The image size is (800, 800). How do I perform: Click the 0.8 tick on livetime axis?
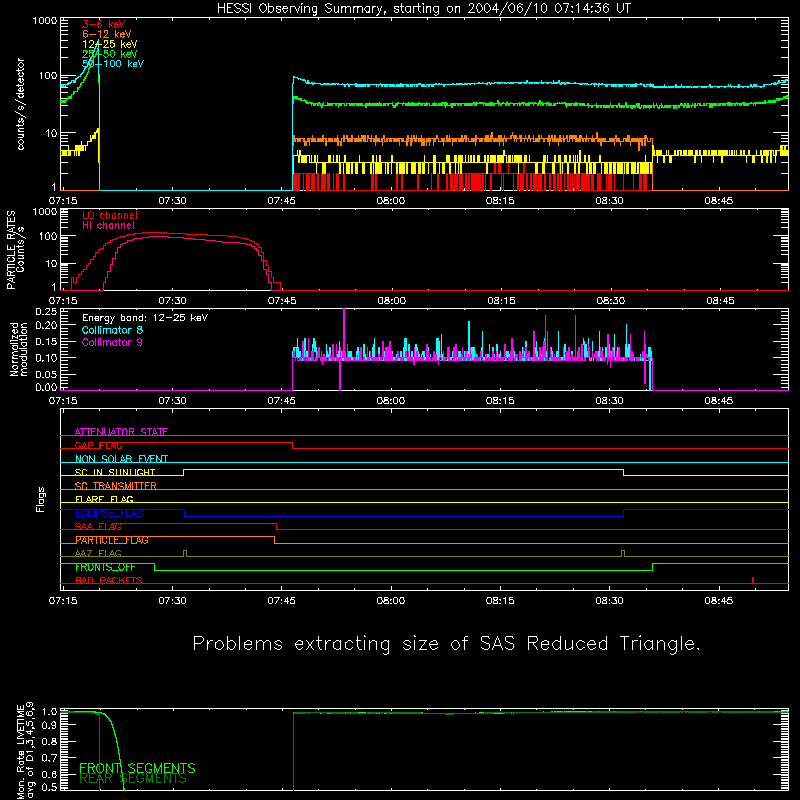[49, 741]
